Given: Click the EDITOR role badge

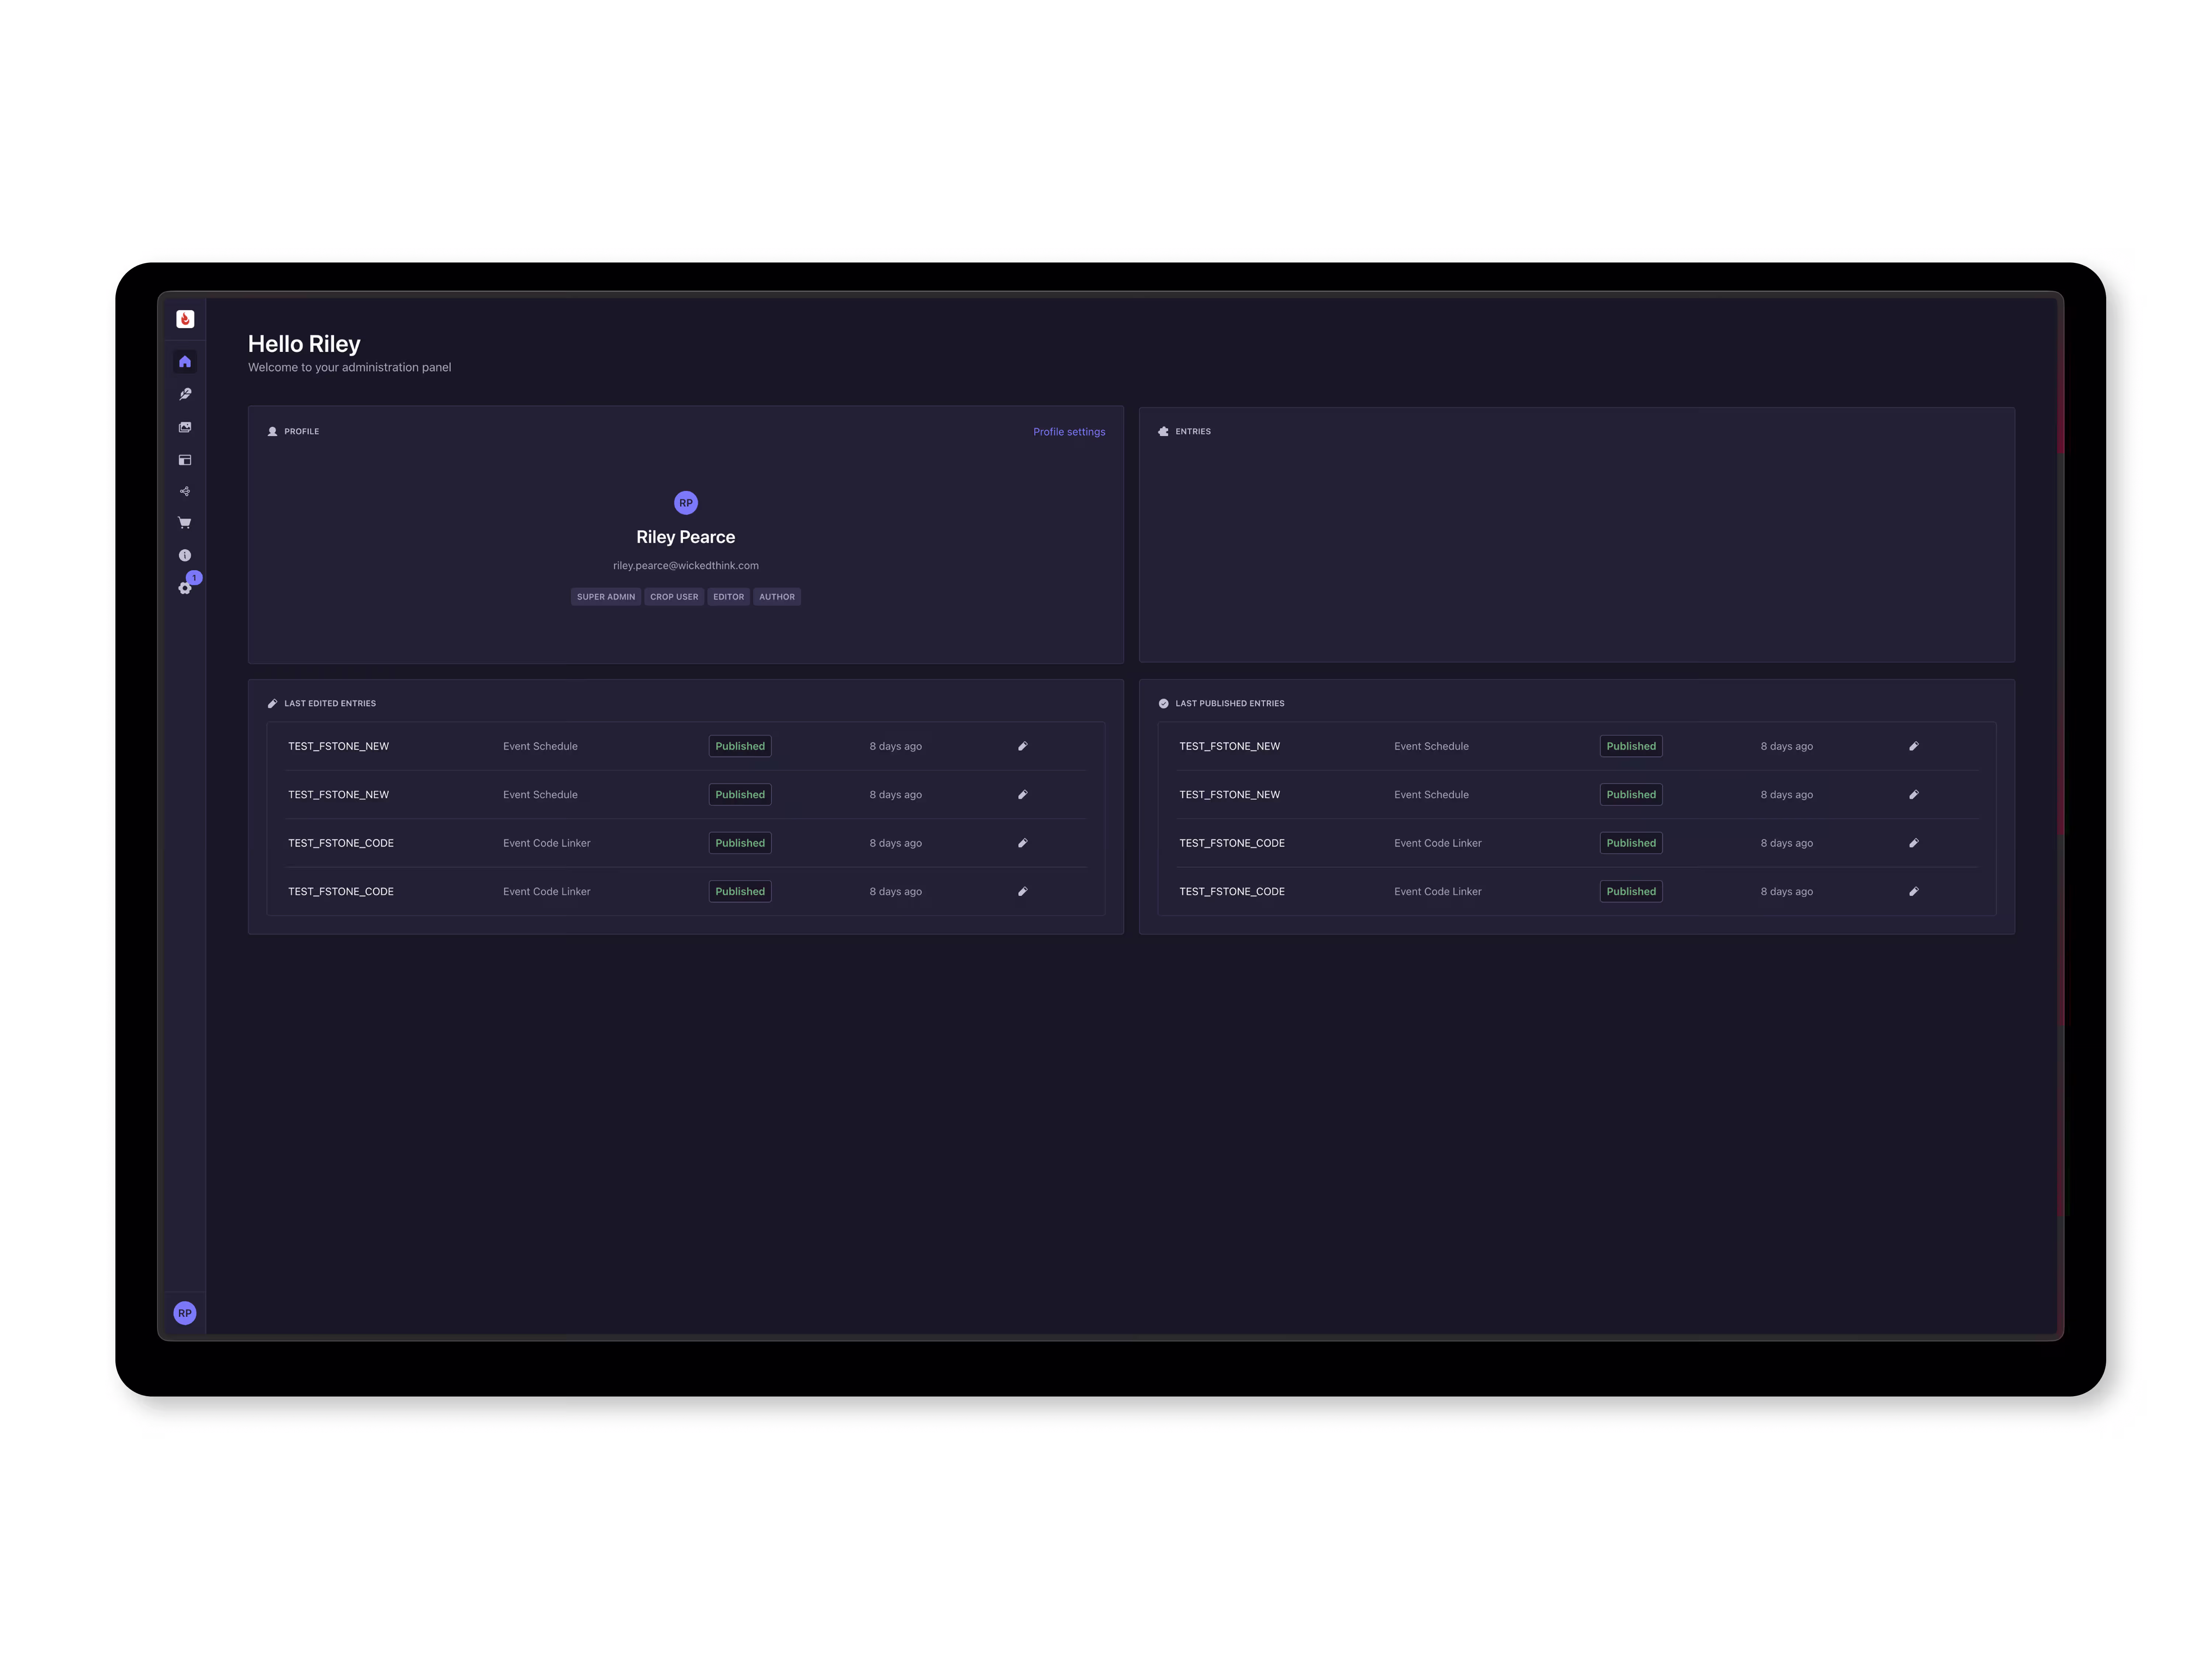Looking at the screenshot, I should click(x=728, y=597).
